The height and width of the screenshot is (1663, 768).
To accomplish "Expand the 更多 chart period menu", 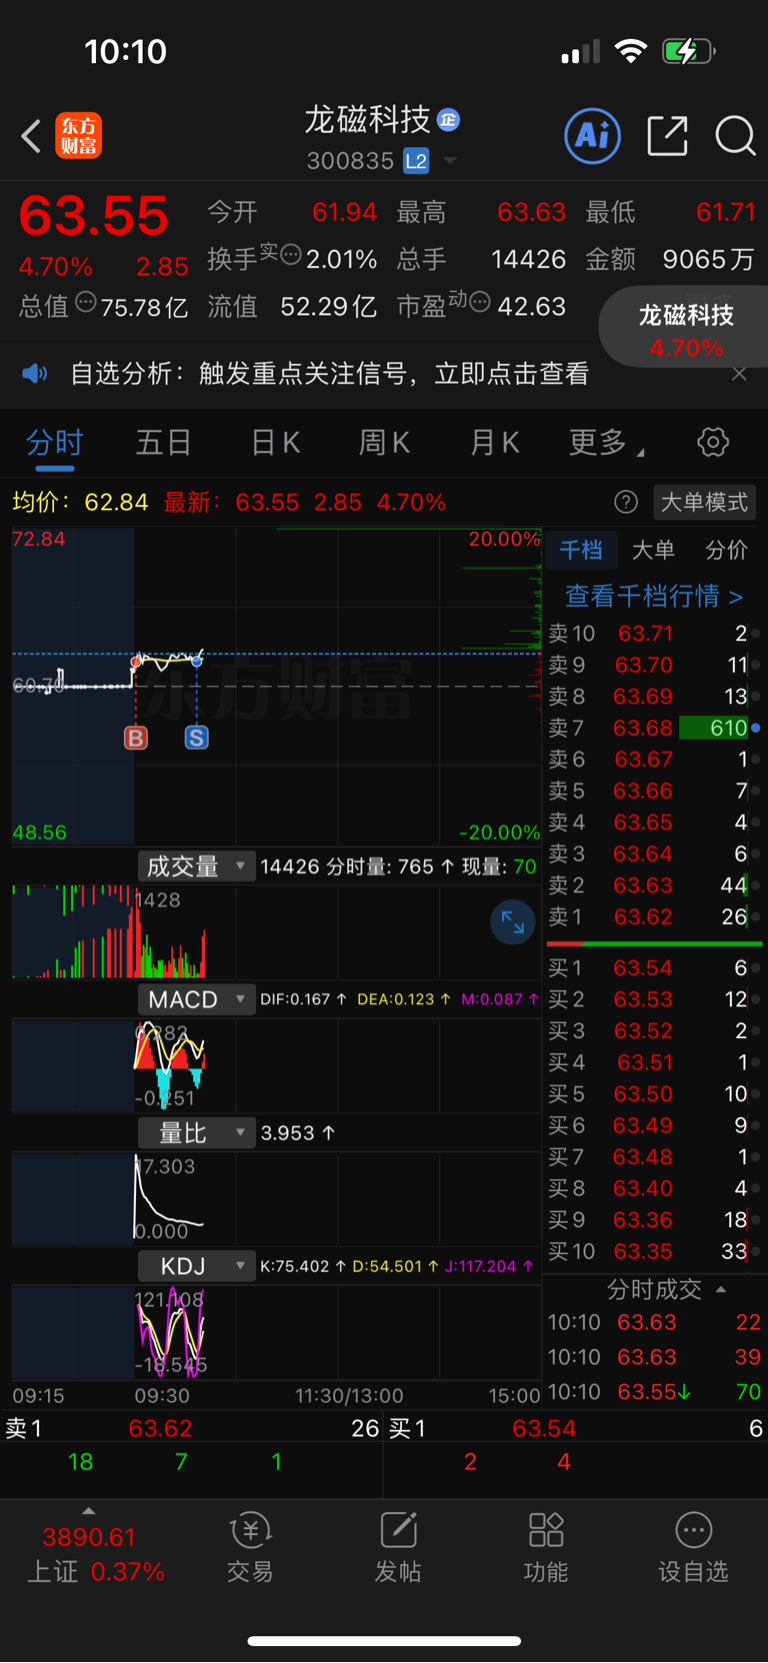I will [x=605, y=442].
